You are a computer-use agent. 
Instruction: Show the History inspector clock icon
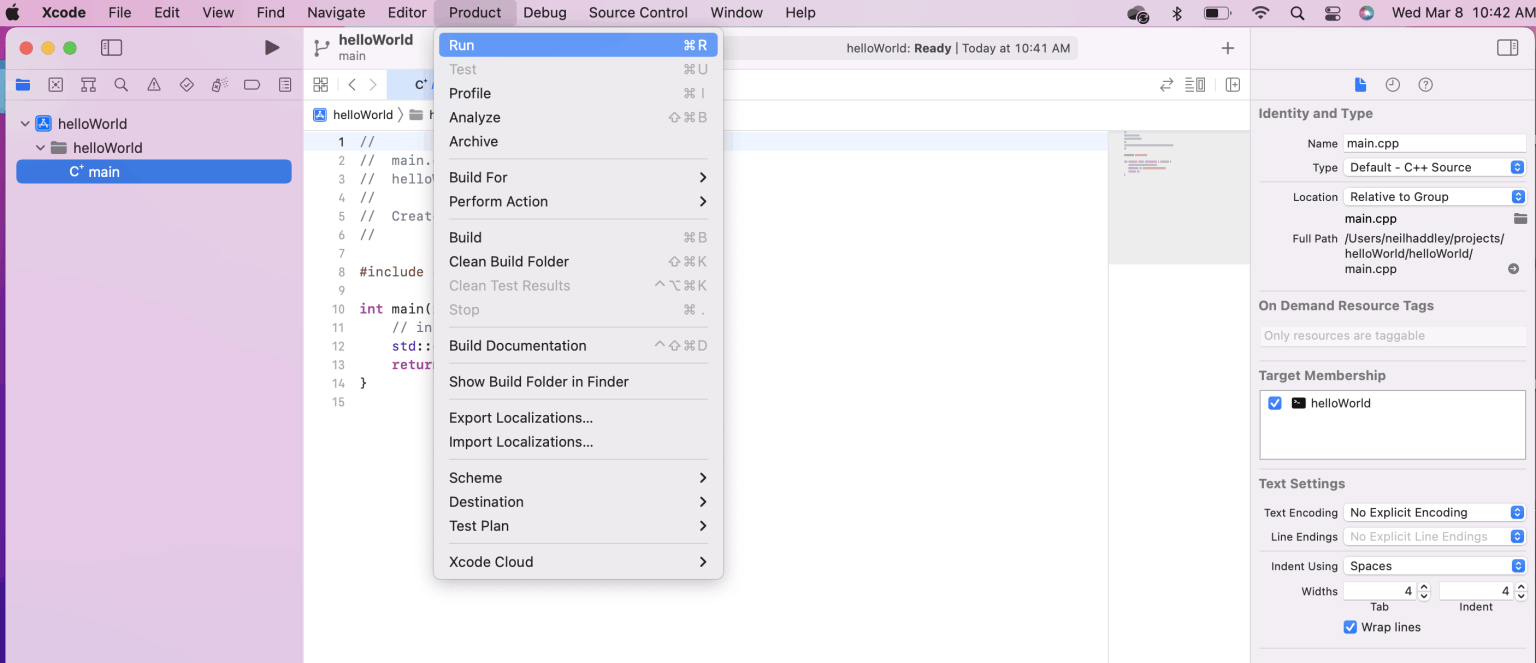(x=1392, y=85)
